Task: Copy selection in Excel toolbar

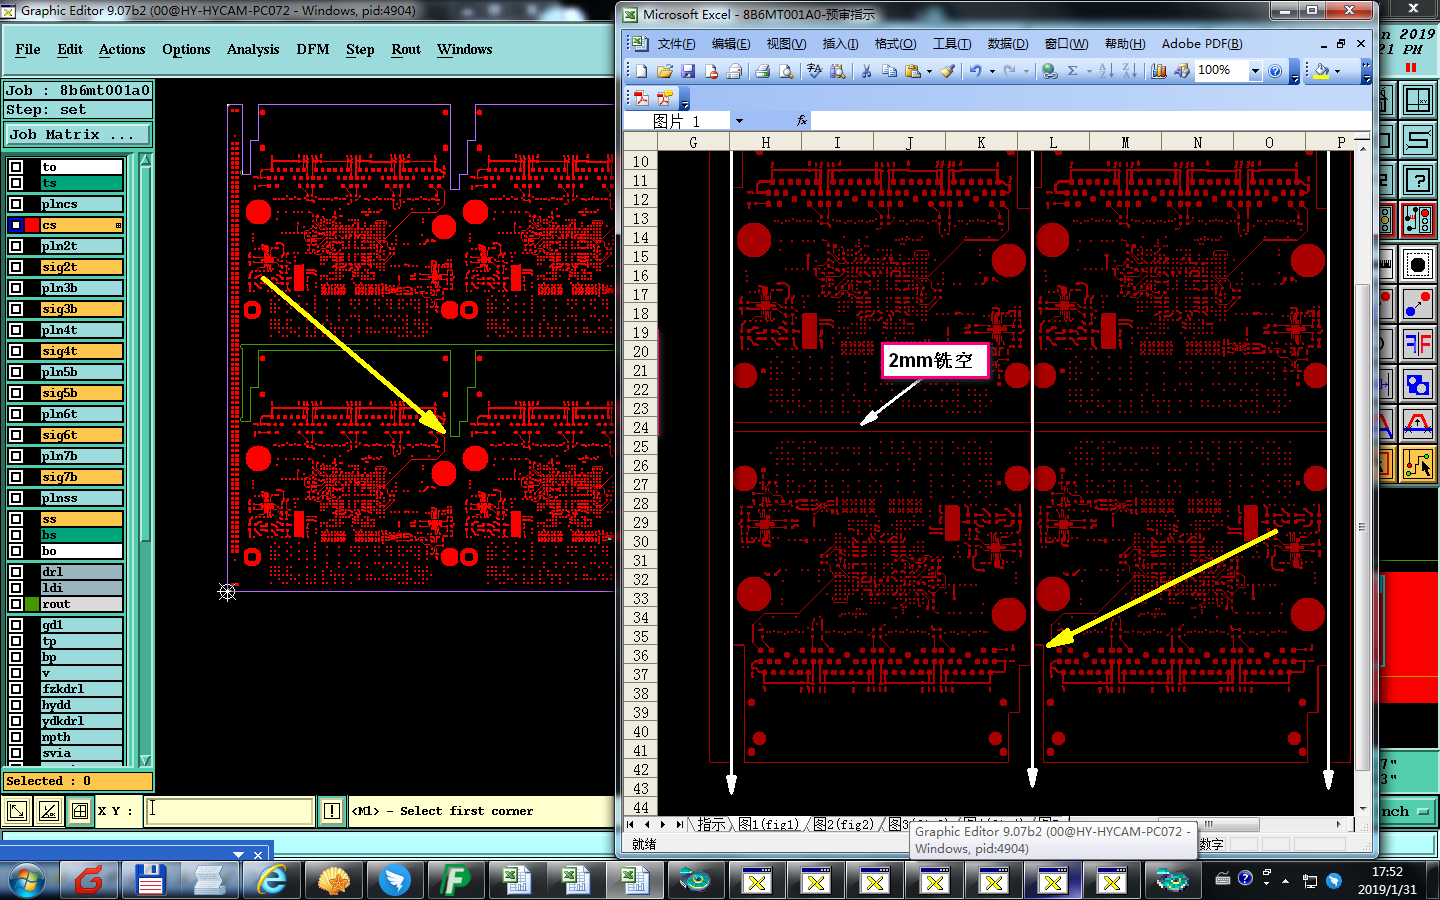Action: click(889, 71)
